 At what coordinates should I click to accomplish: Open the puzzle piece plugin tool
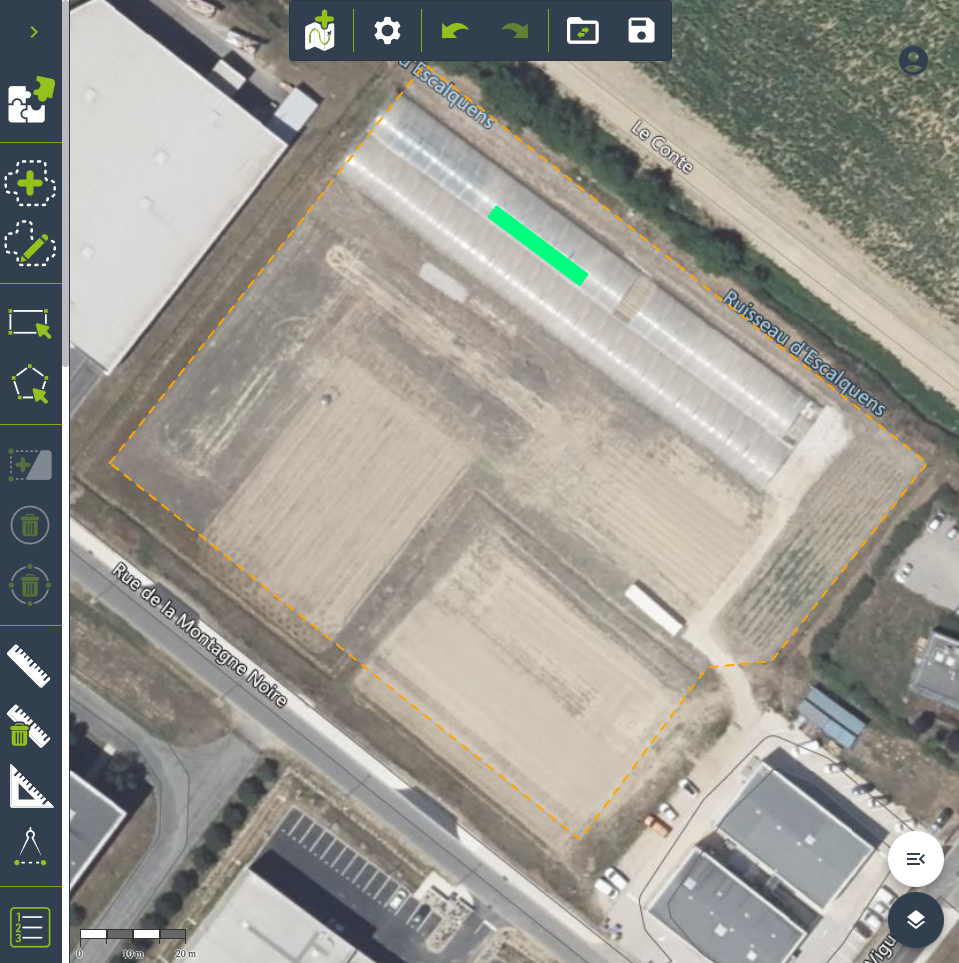[x=31, y=100]
